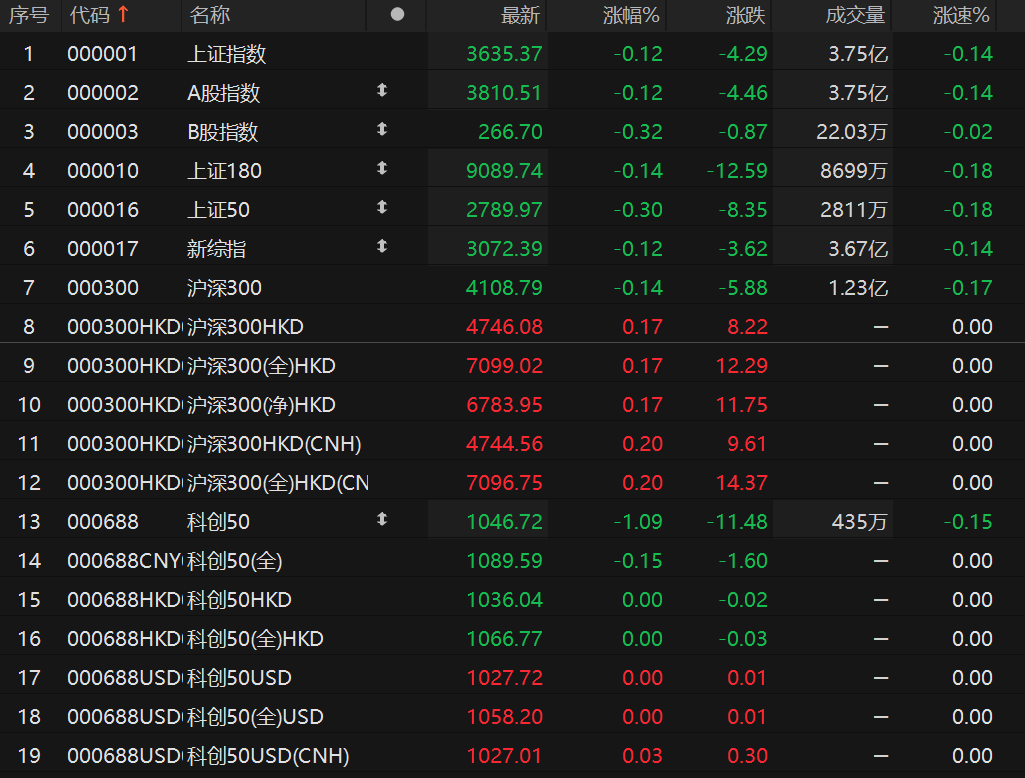This screenshot has height=778, width=1025.
Task: Click the 涨跌 column header
Action: tap(746, 15)
